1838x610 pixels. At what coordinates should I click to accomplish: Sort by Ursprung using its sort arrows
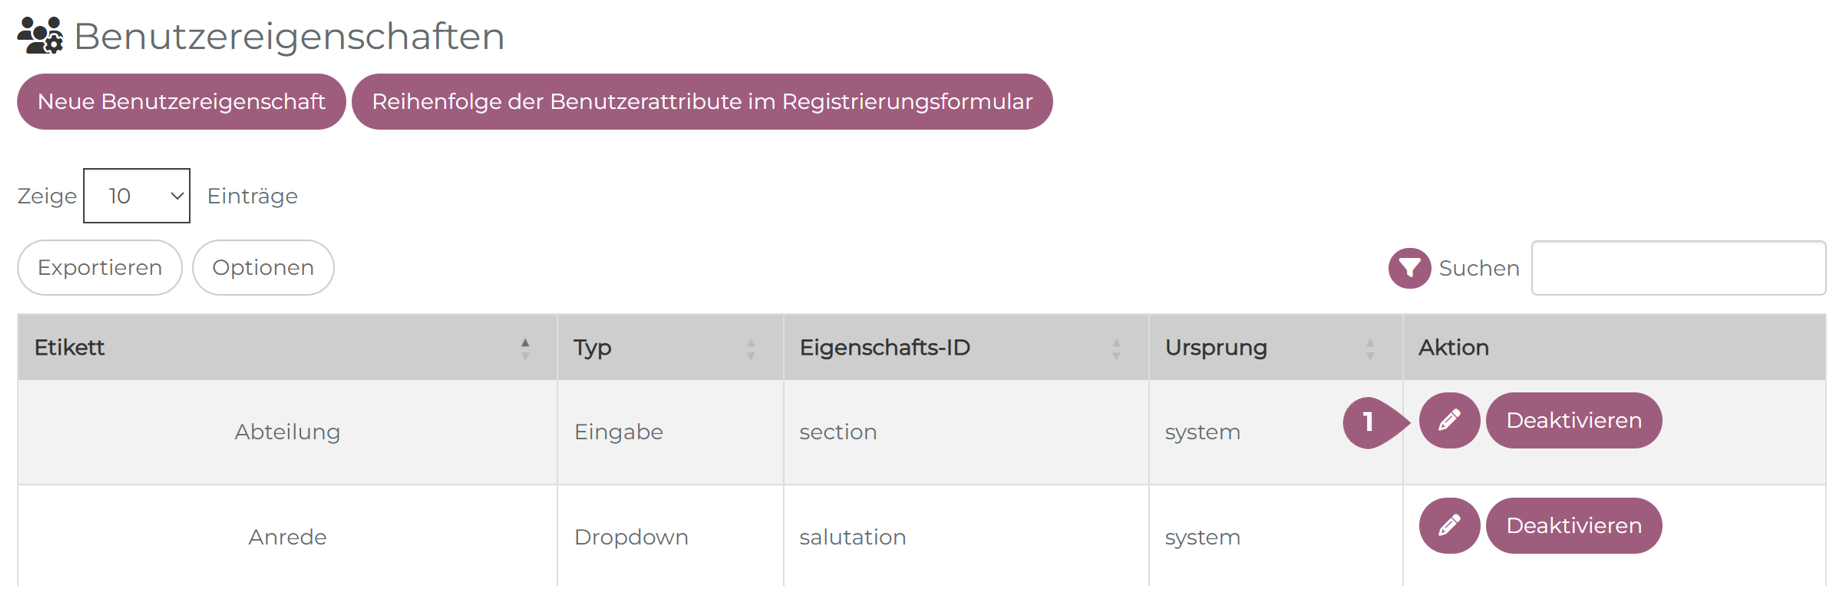[x=1370, y=348]
